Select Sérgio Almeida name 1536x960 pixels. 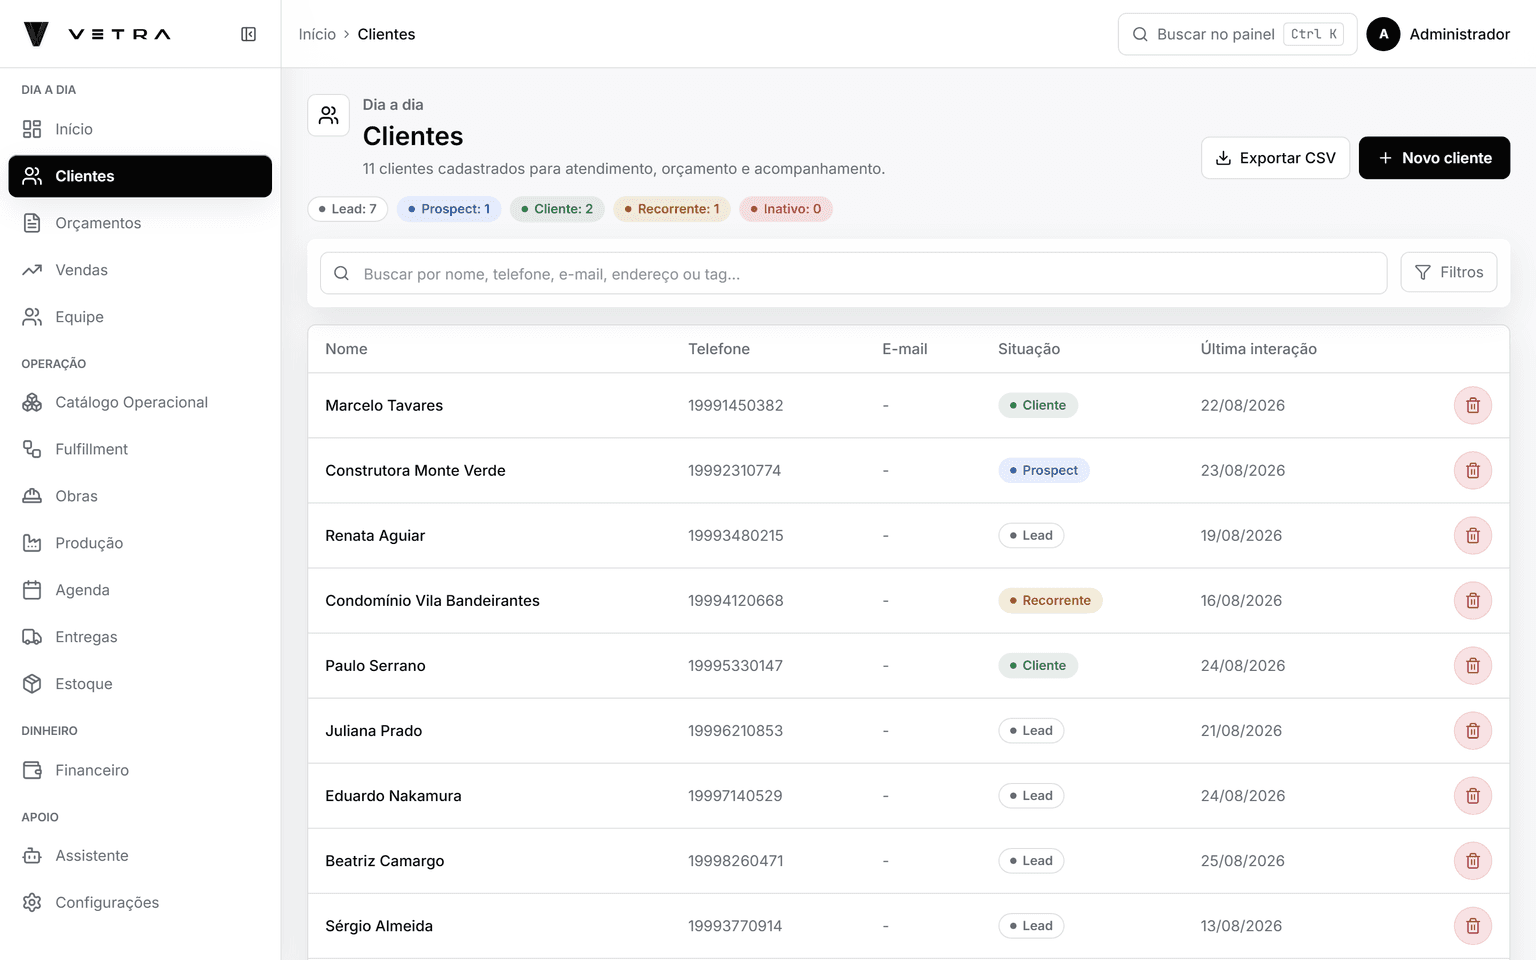(x=379, y=925)
